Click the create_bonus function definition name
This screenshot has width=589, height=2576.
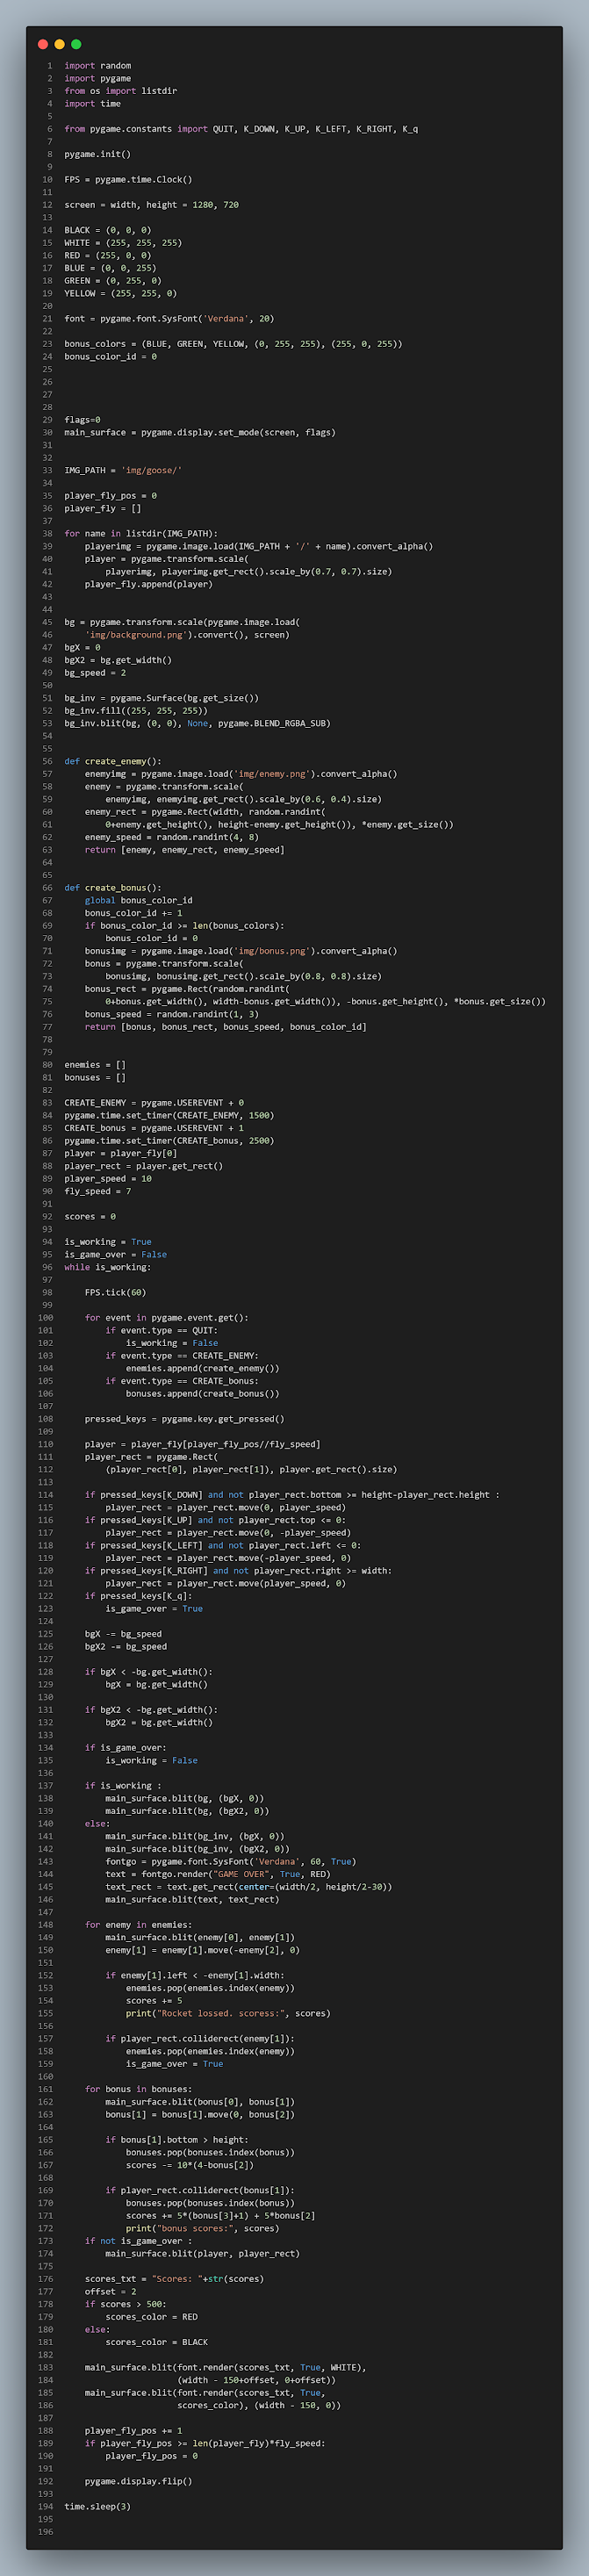tap(117, 887)
